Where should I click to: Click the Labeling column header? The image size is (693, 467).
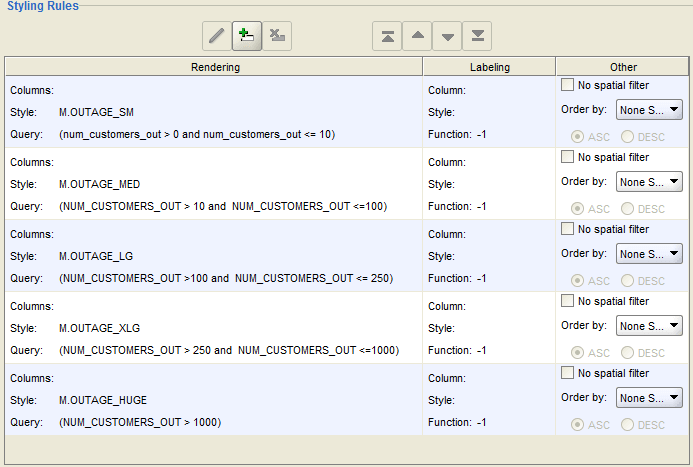(x=489, y=67)
